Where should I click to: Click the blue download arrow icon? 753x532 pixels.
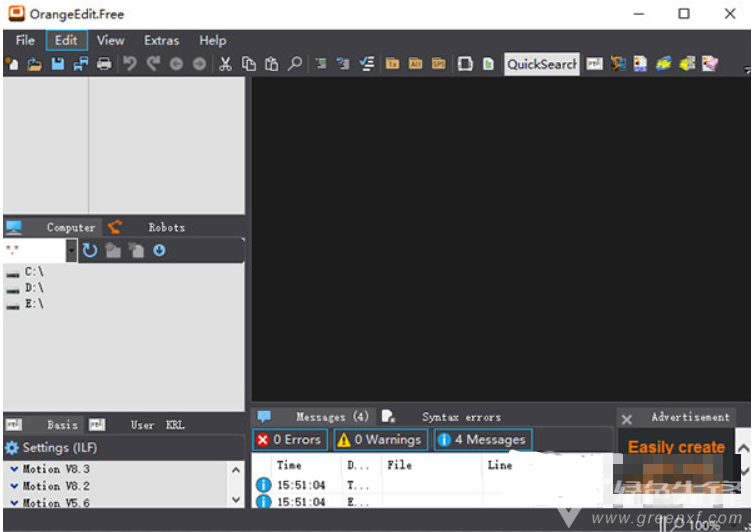point(159,250)
